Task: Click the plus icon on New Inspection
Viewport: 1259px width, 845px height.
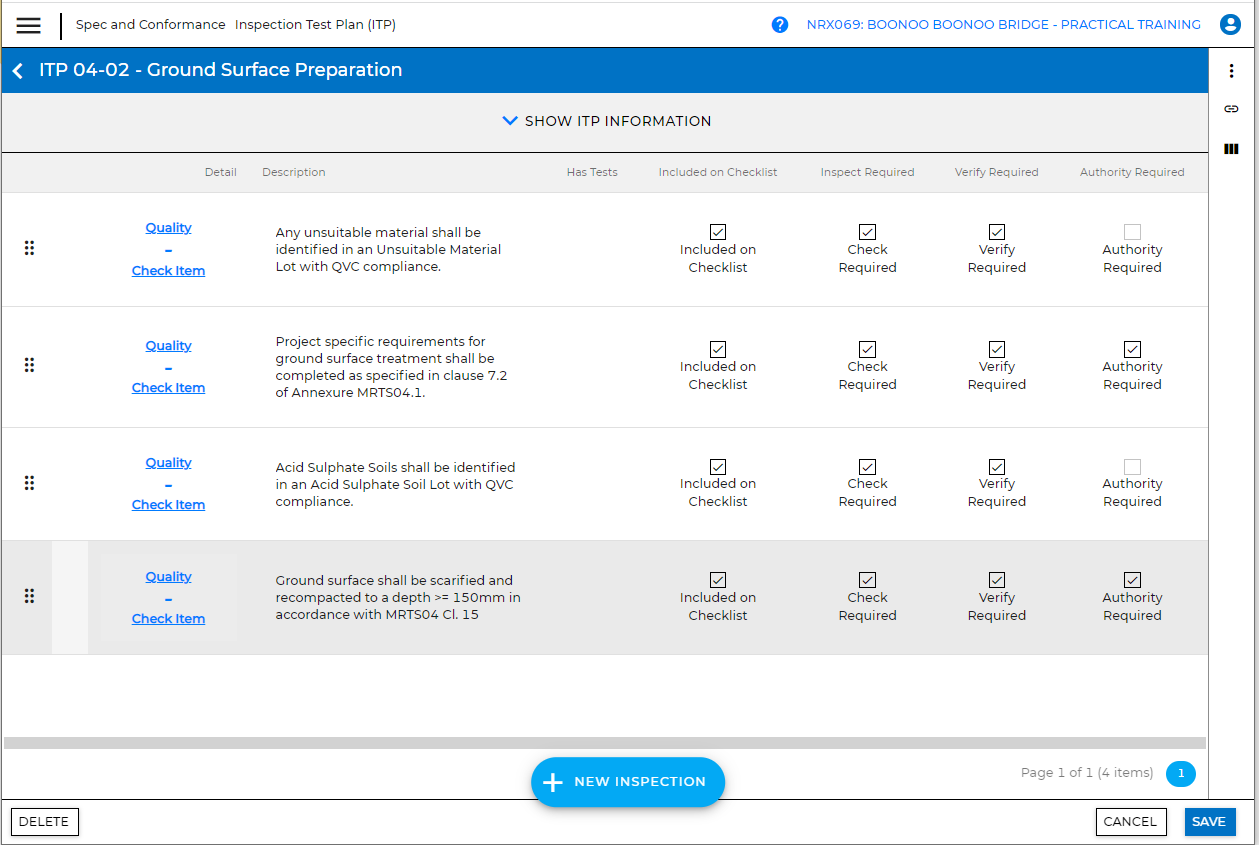Action: coord(551,782)
